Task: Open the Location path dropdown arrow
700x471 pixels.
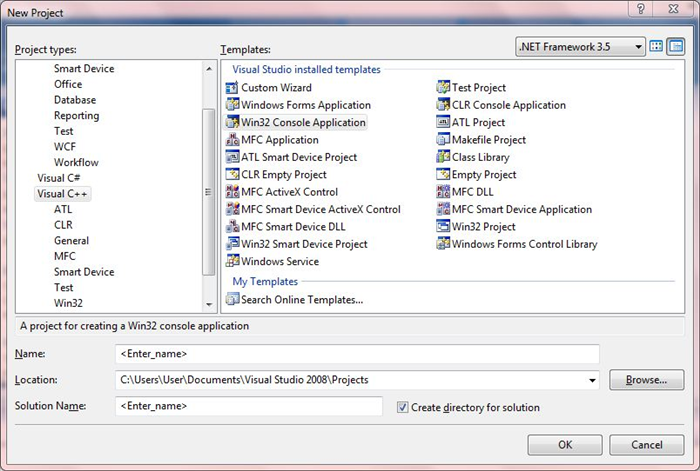Action: (x=592, y=380)
